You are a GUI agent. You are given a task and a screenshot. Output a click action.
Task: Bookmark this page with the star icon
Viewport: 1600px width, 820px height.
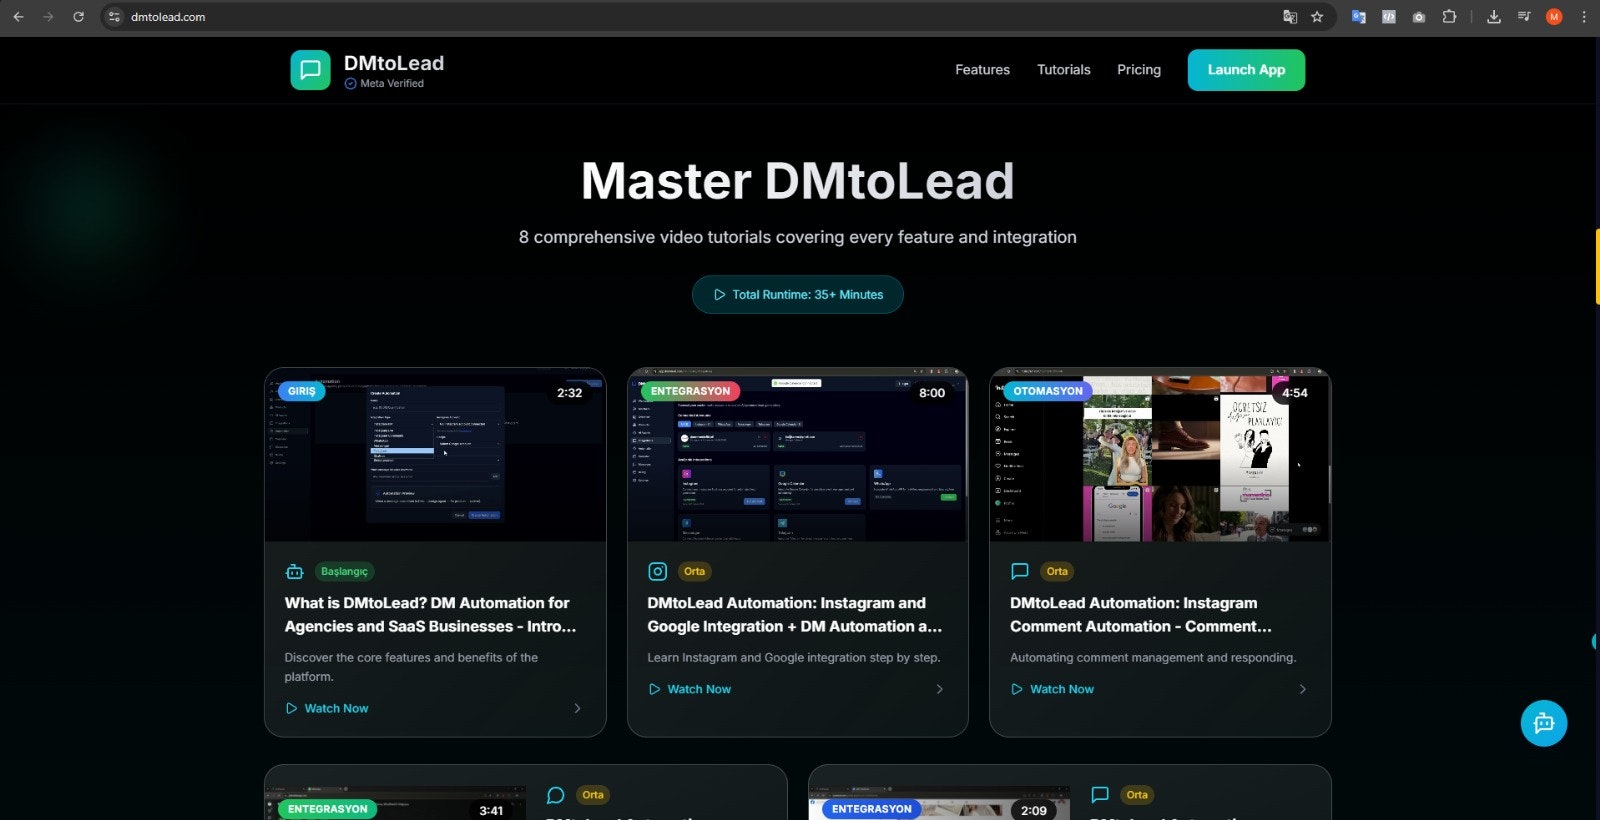pos(1317,17)
